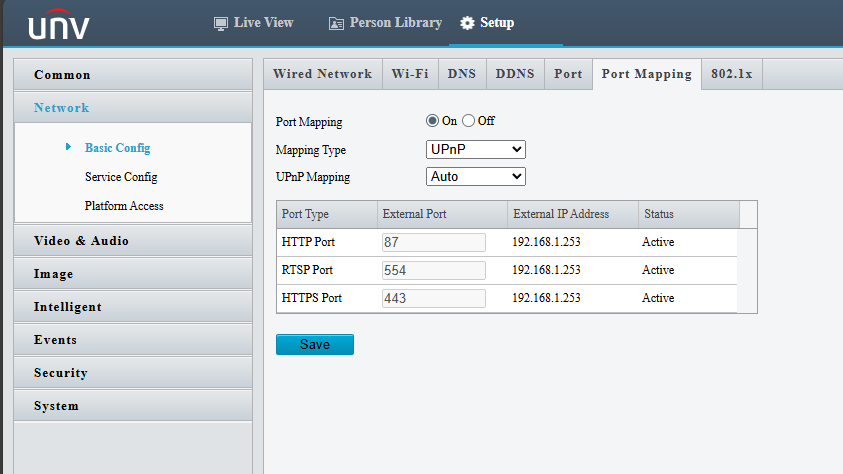The width and height of the screenshot is (843, 474).
Task: Click the HTTP external port field
Action: pos(434,242)
